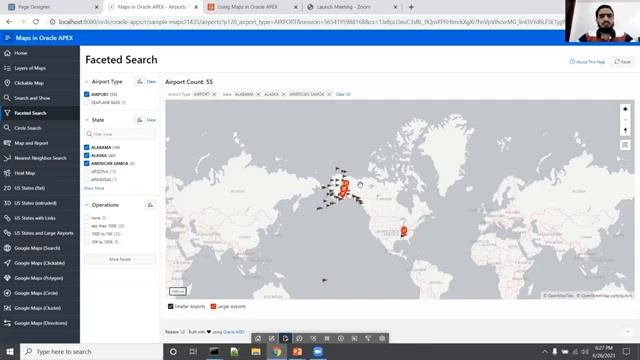Open the About This Page link

pyautogui.click(x=587, y=62)
